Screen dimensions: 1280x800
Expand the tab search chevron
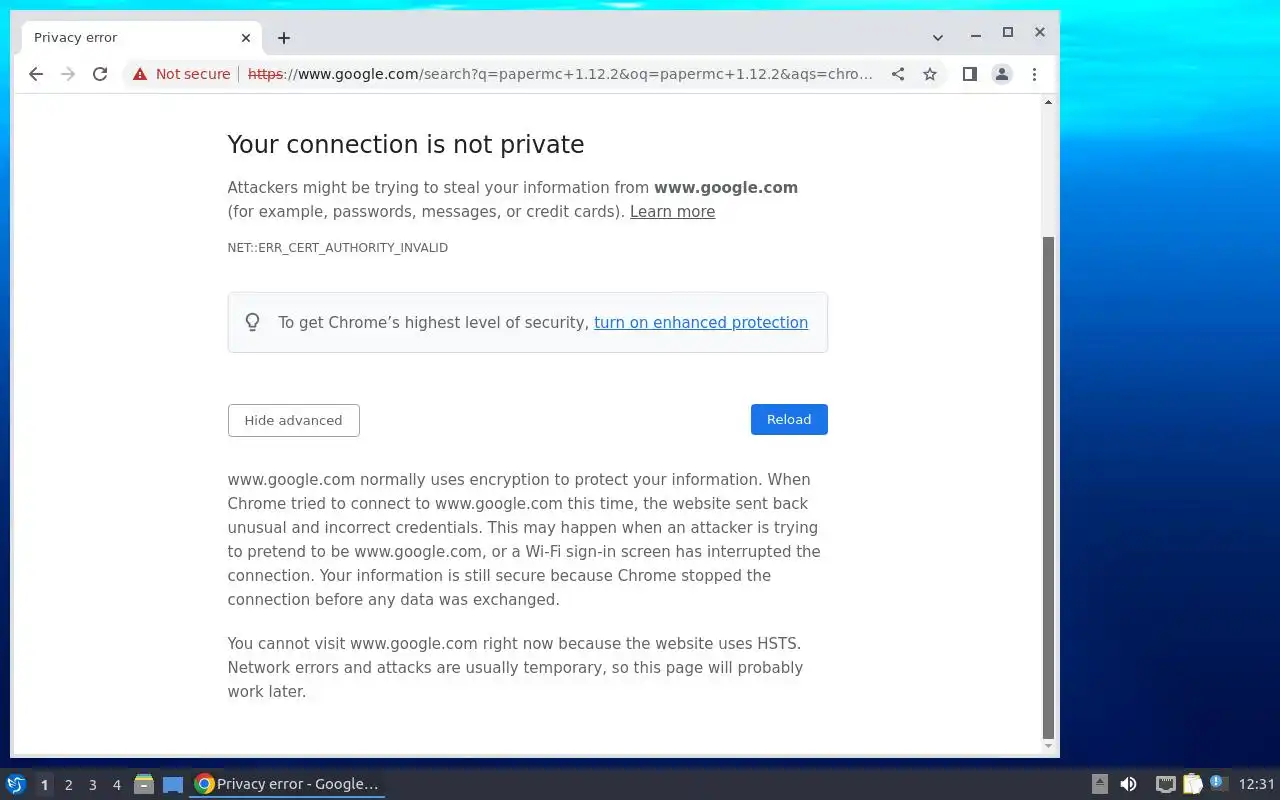(x=938, y=38)
